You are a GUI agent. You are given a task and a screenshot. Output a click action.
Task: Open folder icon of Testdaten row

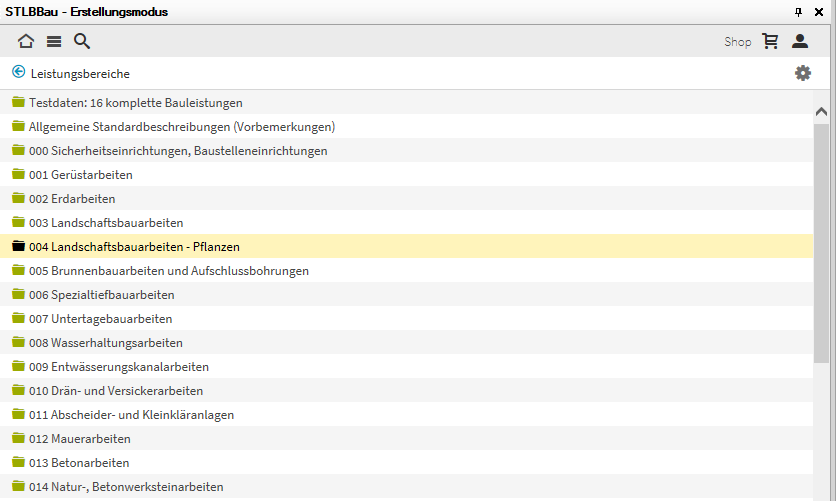pos(19,101)
